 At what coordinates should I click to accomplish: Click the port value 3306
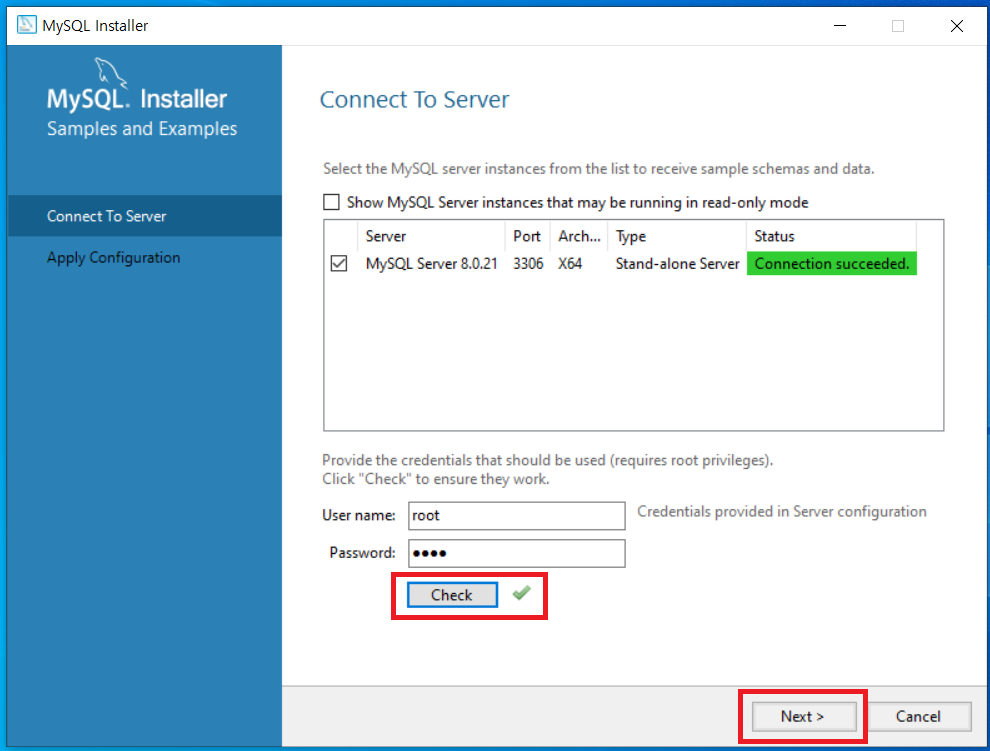528,263
